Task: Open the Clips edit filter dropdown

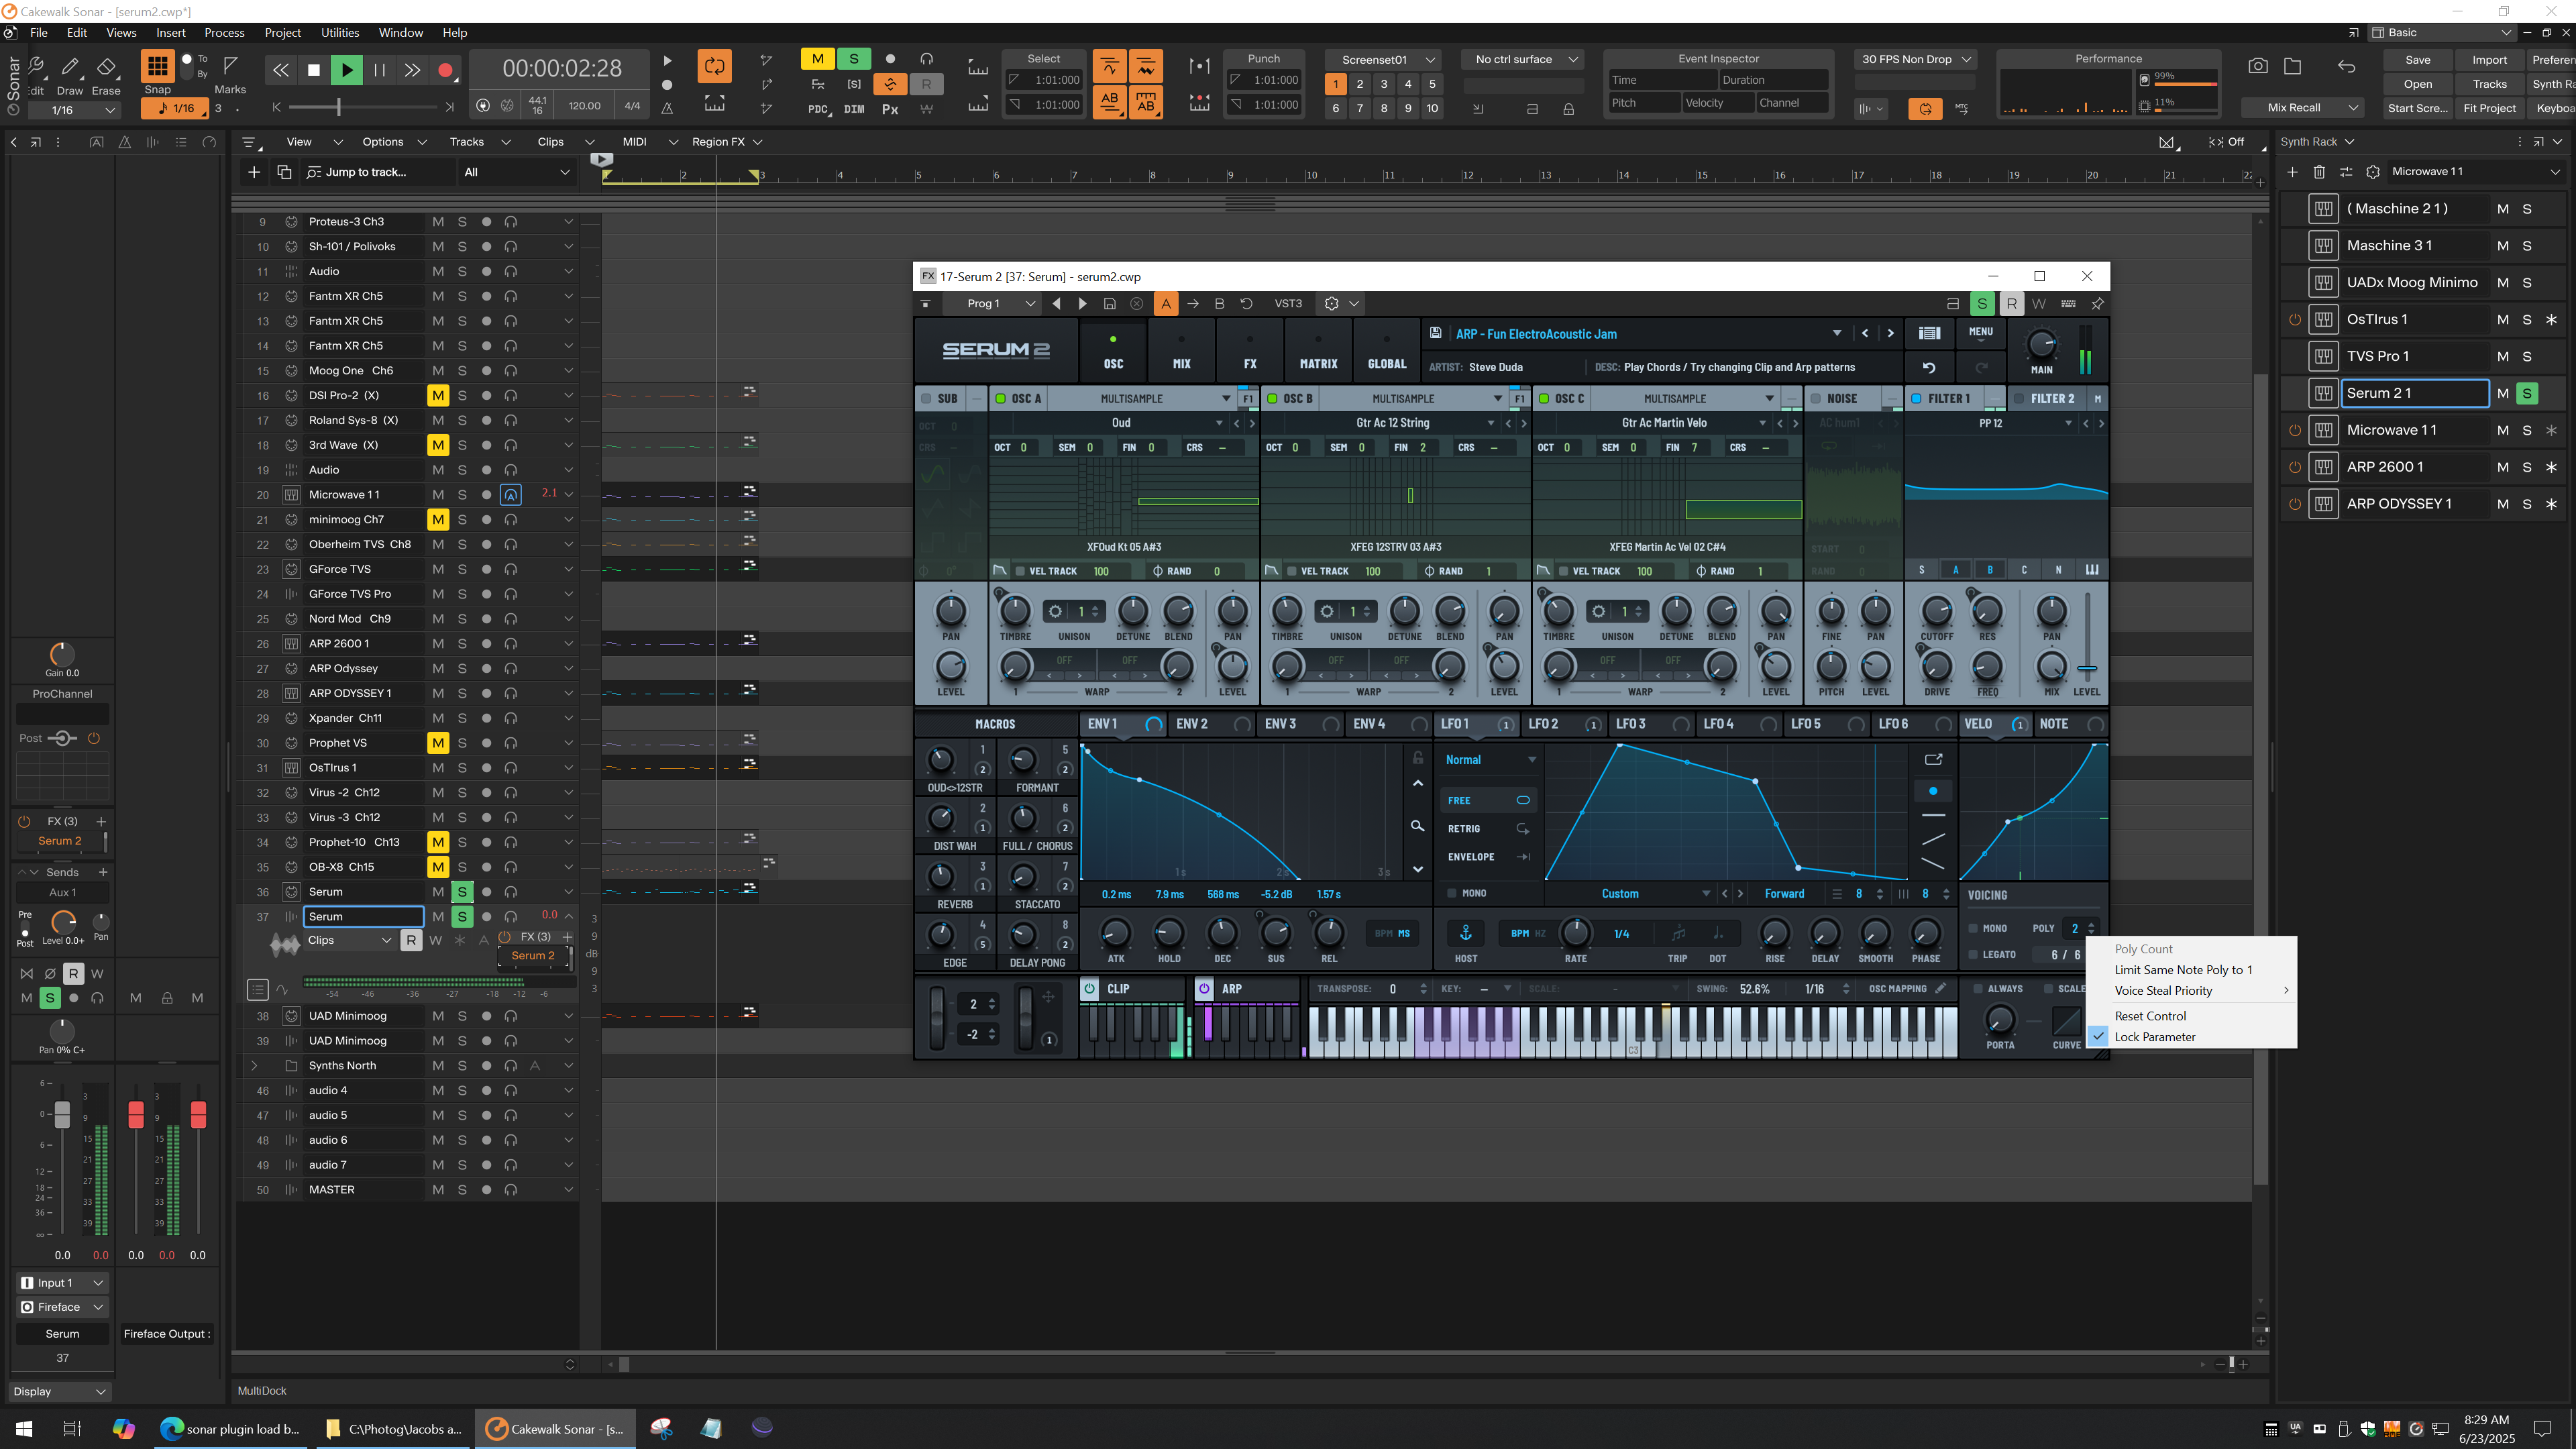Action: point(349,940)
